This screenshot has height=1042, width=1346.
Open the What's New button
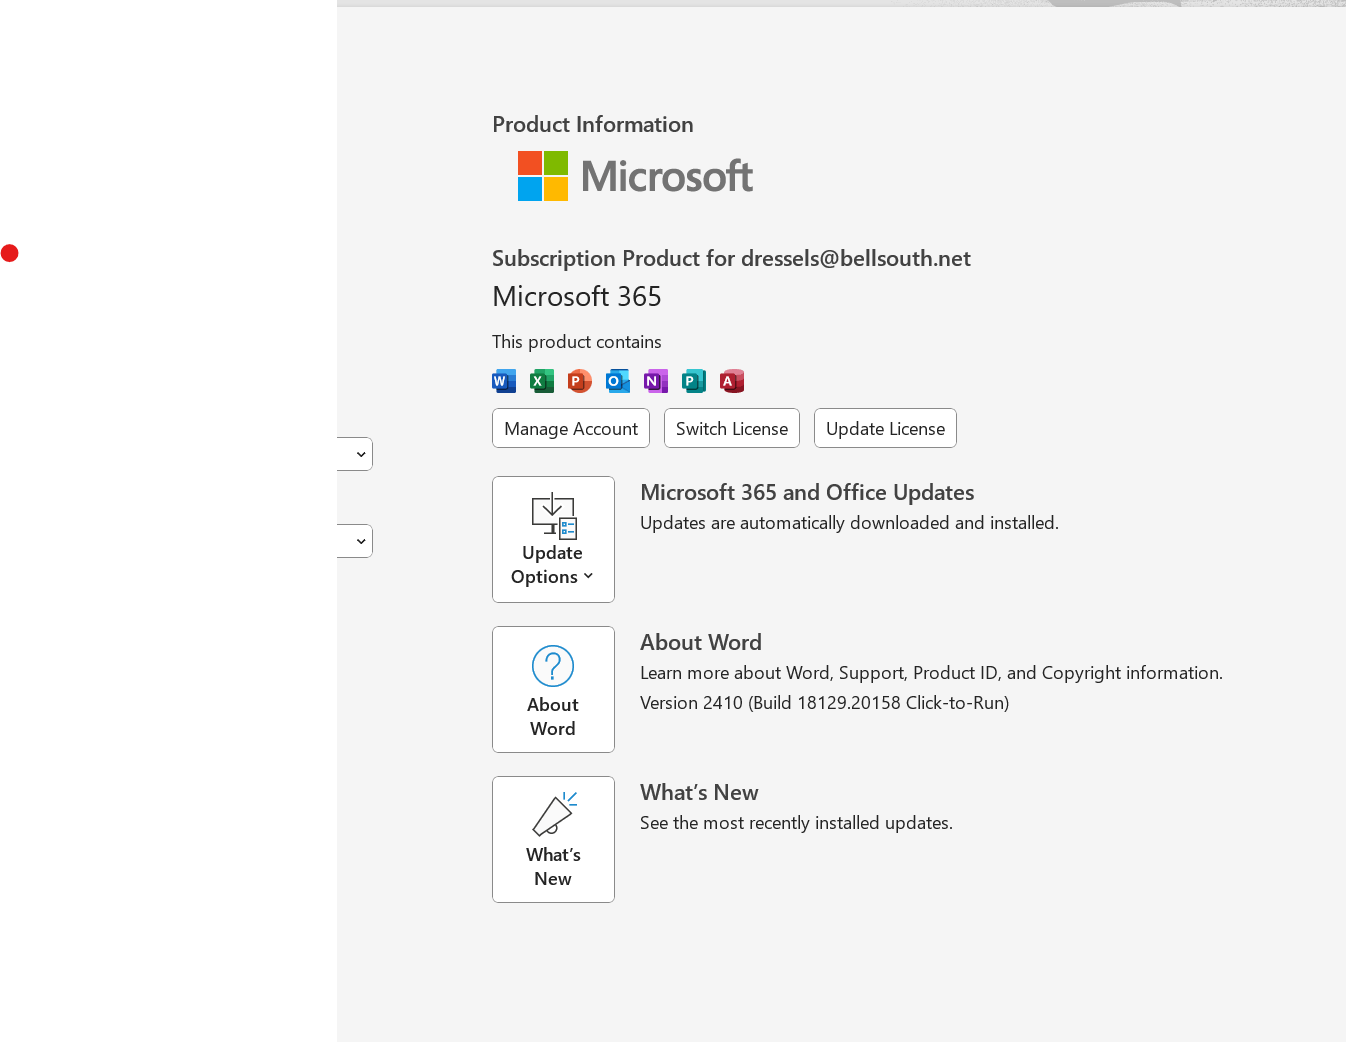(x=553, y=839)
